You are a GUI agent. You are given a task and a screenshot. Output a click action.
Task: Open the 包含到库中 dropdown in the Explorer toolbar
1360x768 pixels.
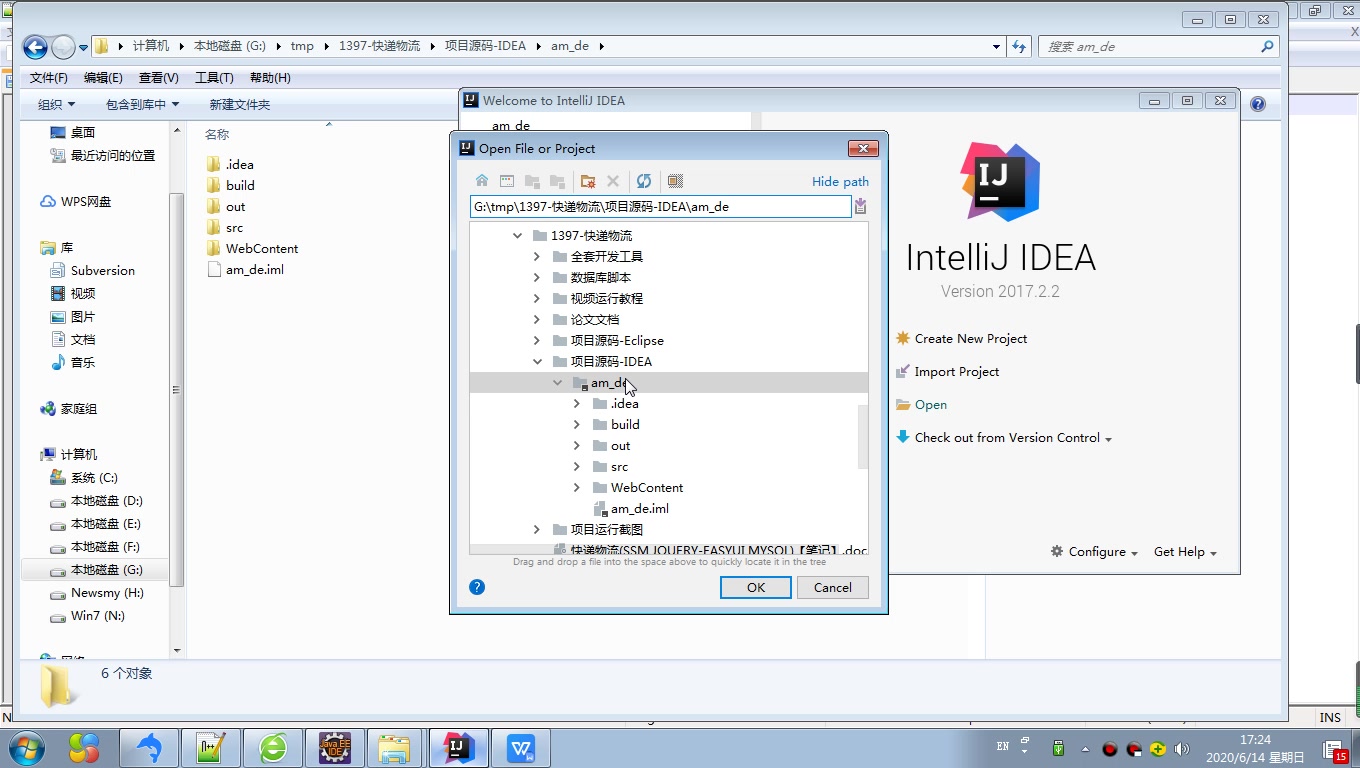point(142,104)
